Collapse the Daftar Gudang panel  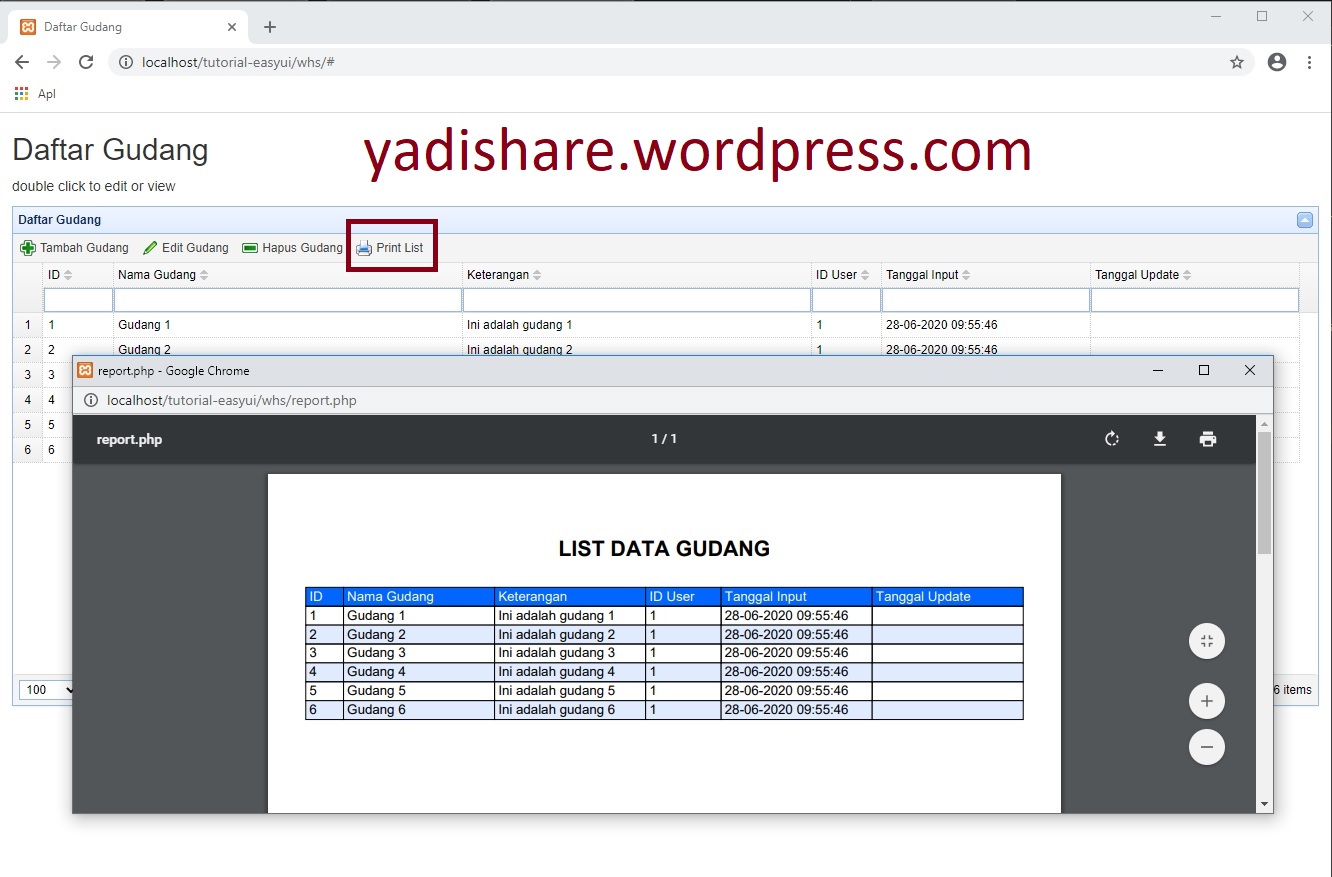1304,219
